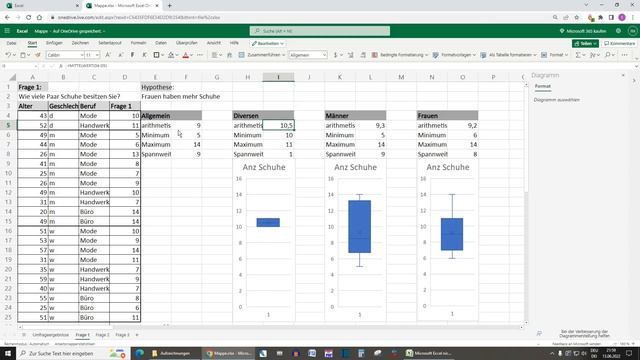Switch to the Überprüfen ribbon tab
The height and width of the screenshot is (360, 640).
pos(187,43)
